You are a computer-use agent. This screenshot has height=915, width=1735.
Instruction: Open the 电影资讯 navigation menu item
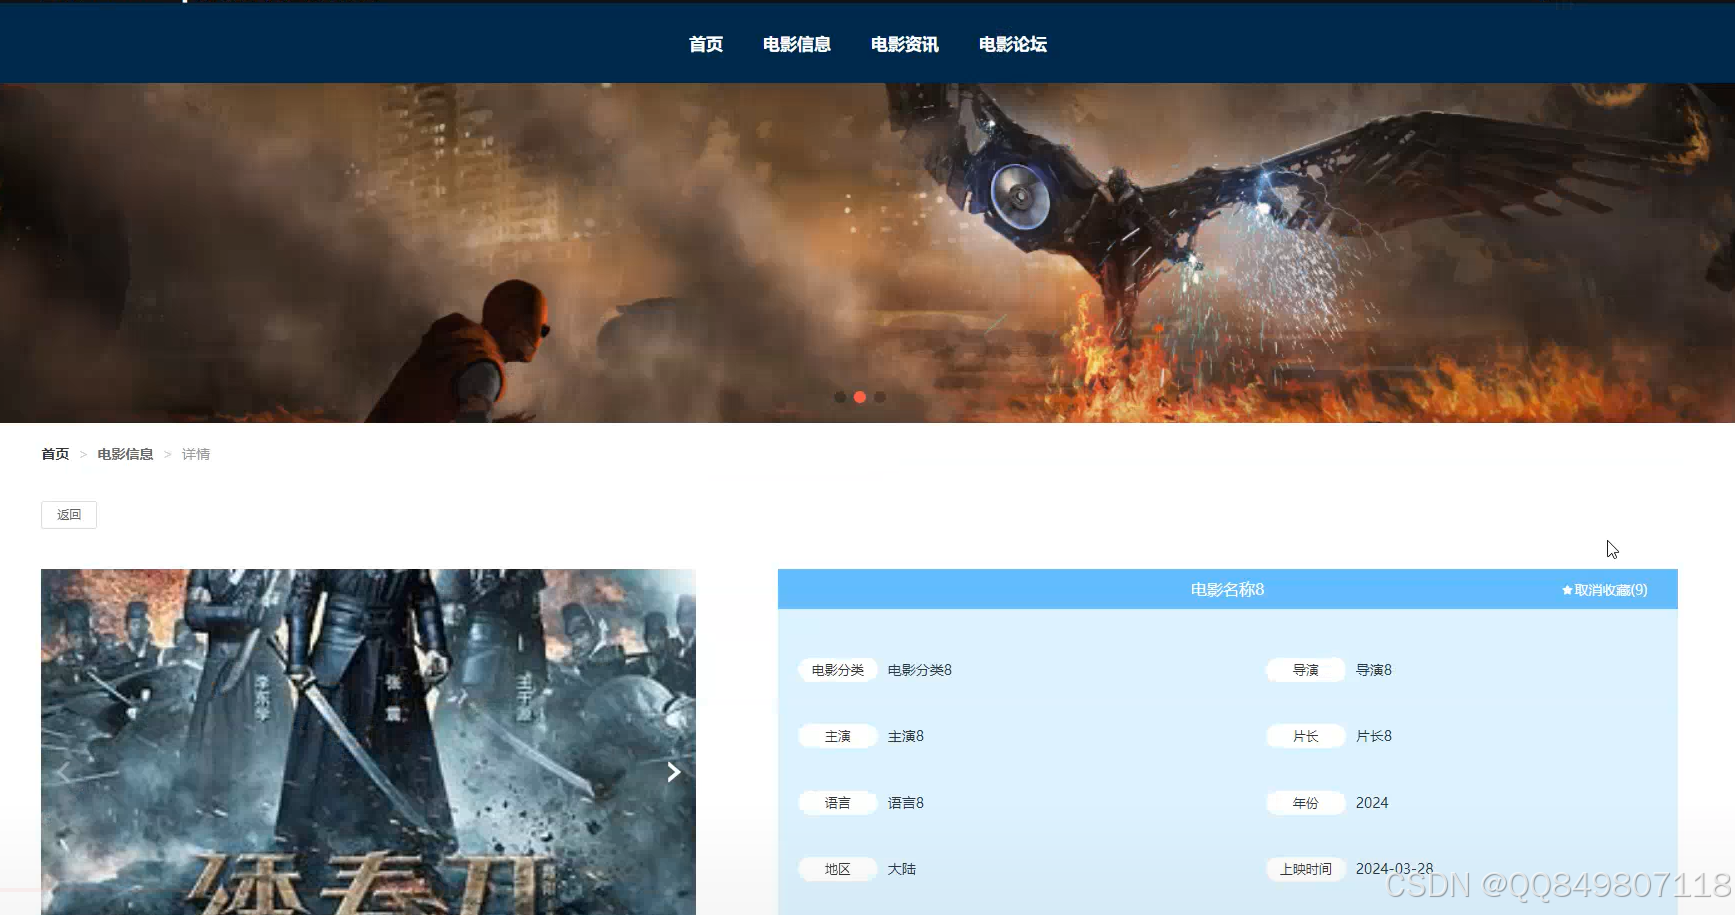point(904,44)
